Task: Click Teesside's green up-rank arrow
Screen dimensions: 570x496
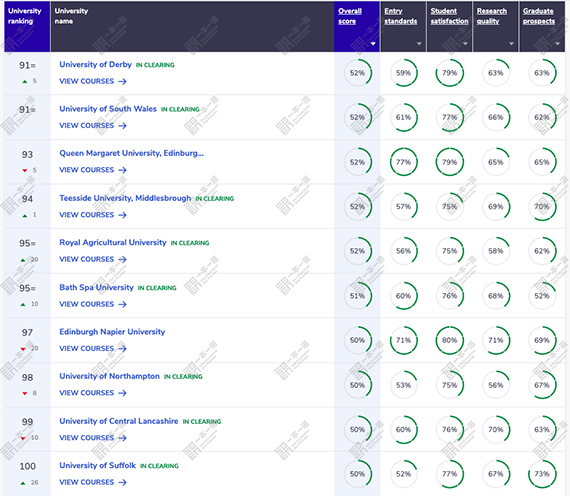Action: pyautogui.click(x=25, y=216)
